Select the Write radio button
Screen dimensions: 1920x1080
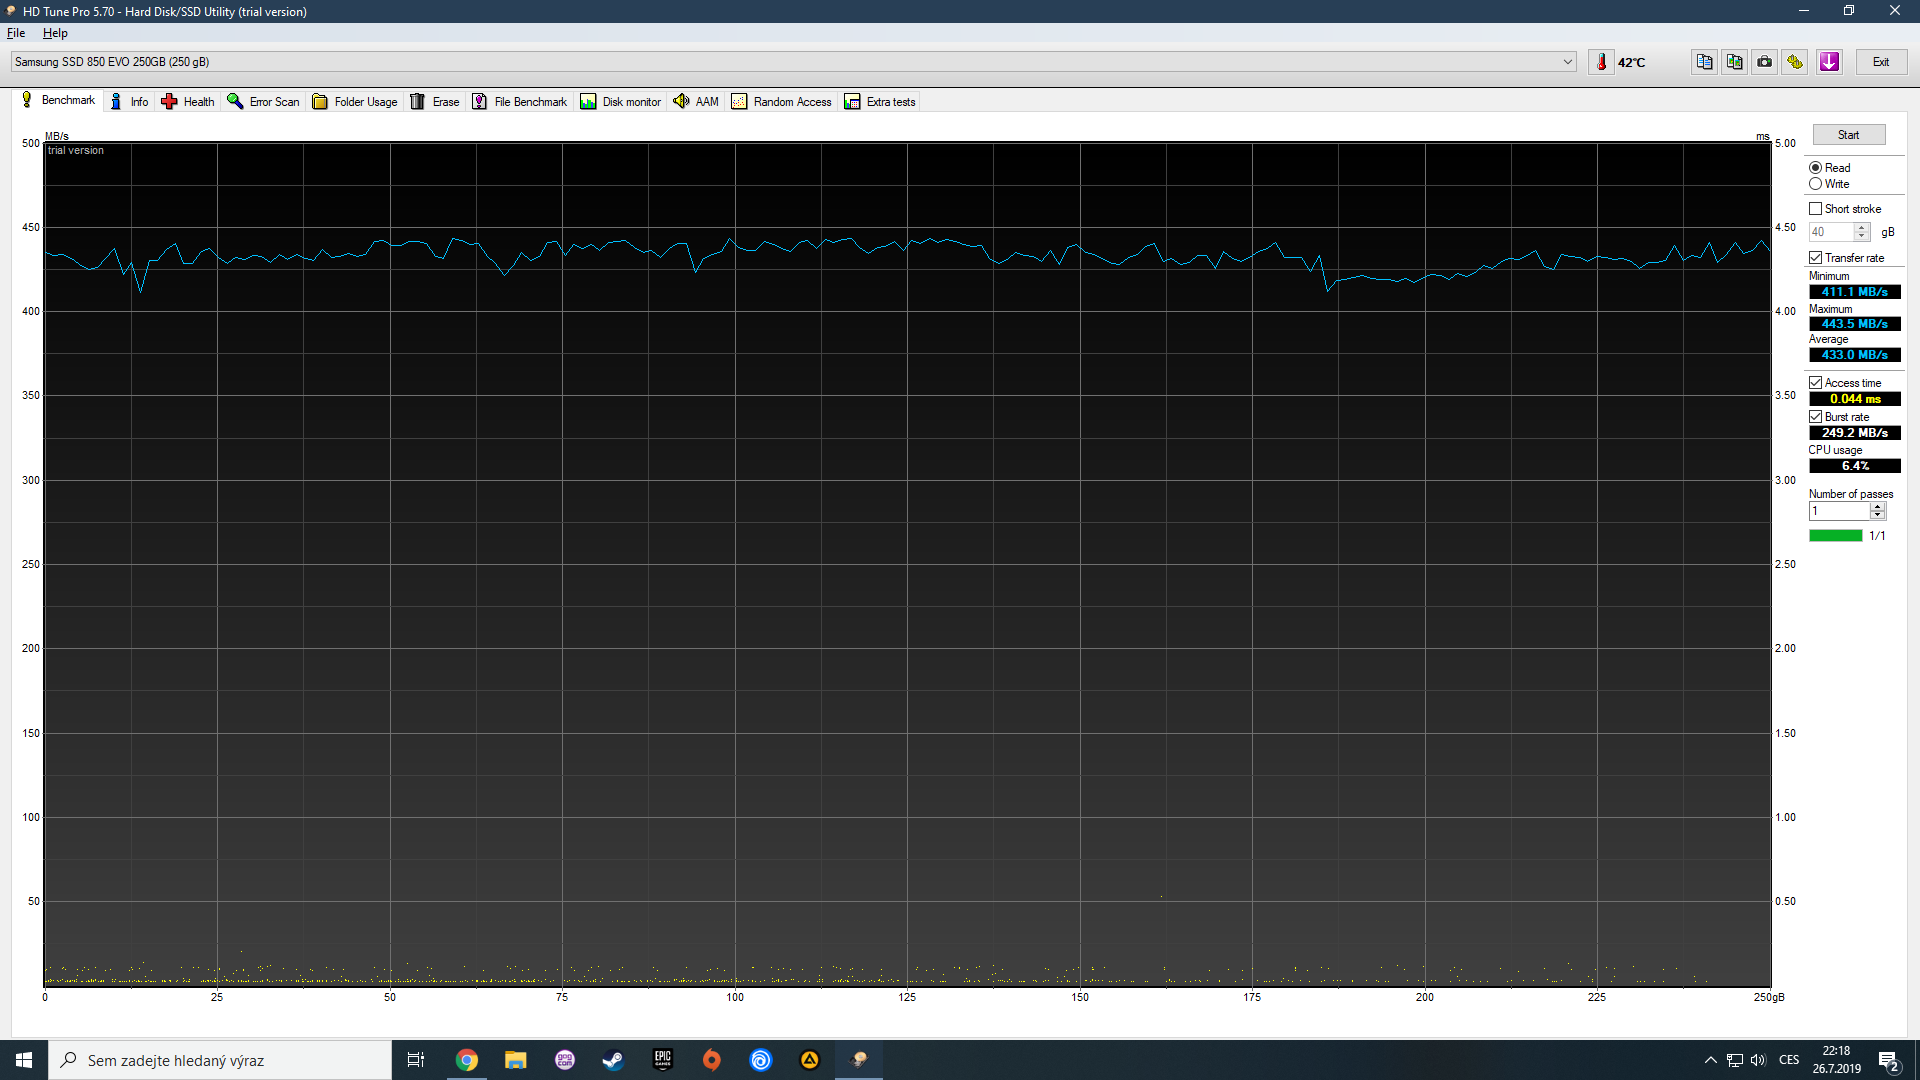(1815, 184)
